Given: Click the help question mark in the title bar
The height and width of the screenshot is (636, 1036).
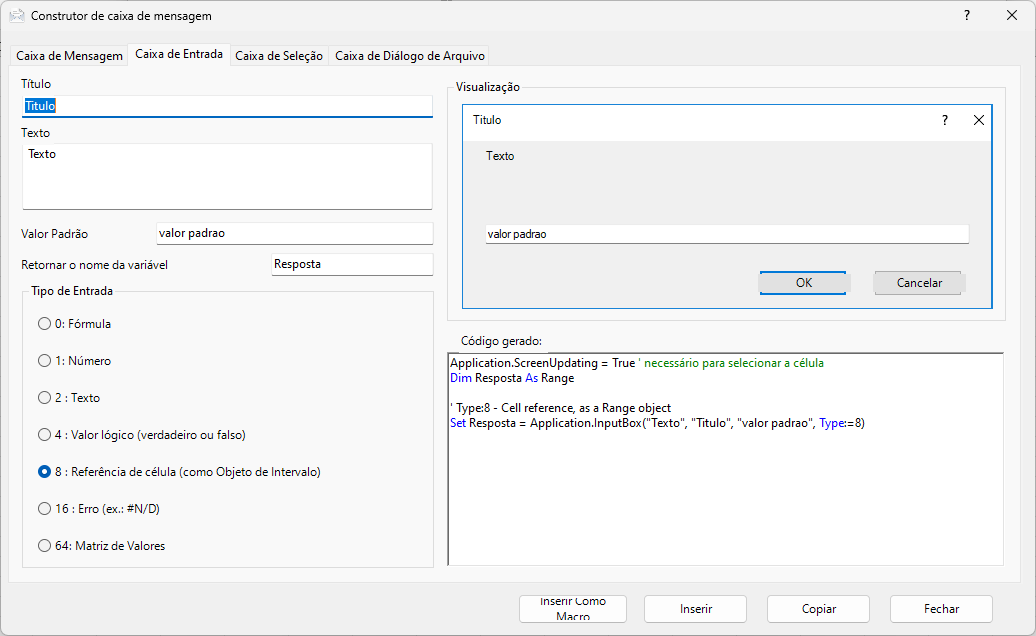Looking at the screenshot, I should (x=967, y=15).
